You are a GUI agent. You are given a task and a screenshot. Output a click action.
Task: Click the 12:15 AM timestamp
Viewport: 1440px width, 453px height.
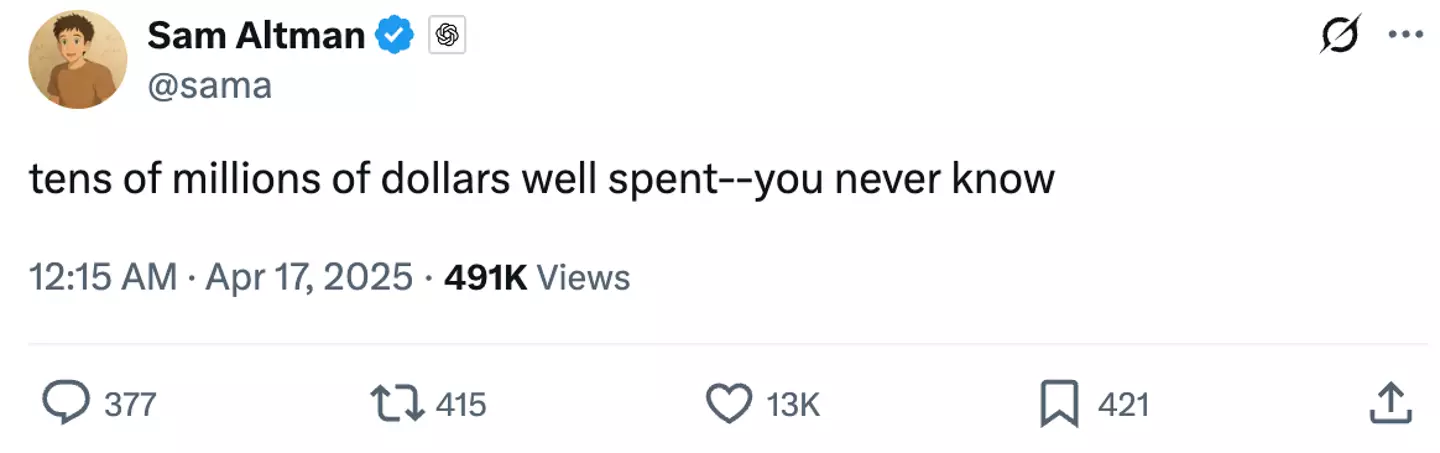[103, 277]
